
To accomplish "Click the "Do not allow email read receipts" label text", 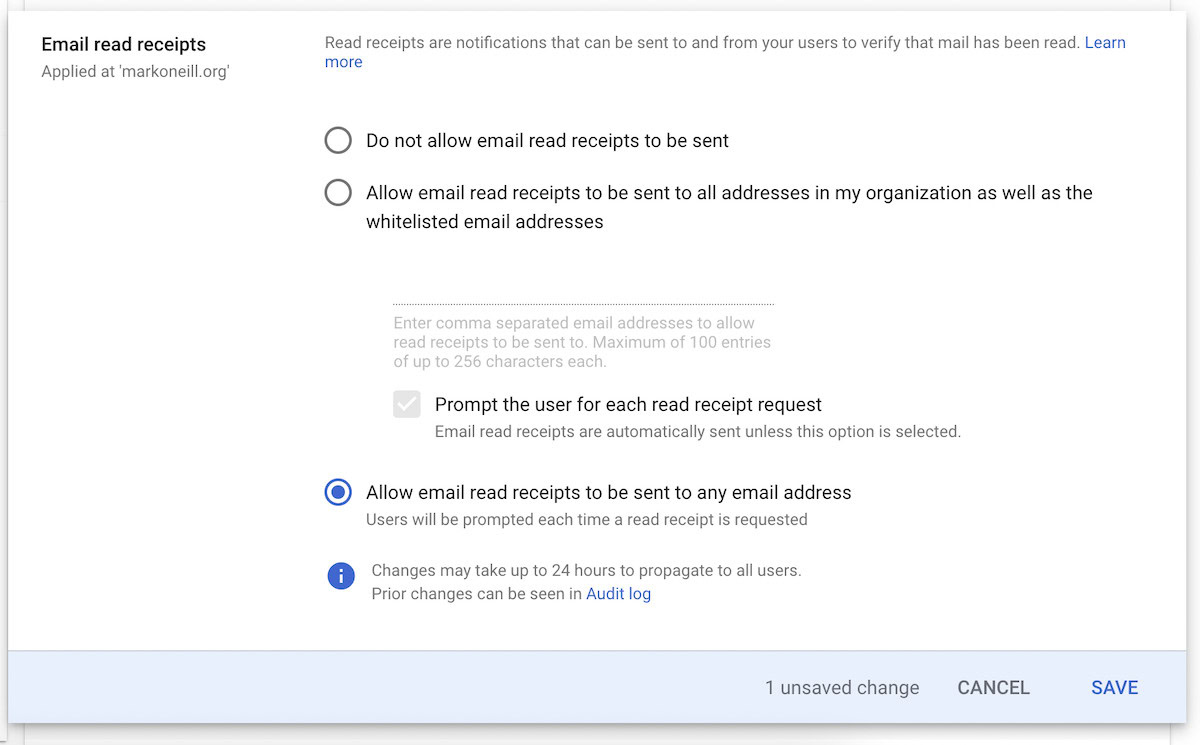I will [x=547, y=141].
